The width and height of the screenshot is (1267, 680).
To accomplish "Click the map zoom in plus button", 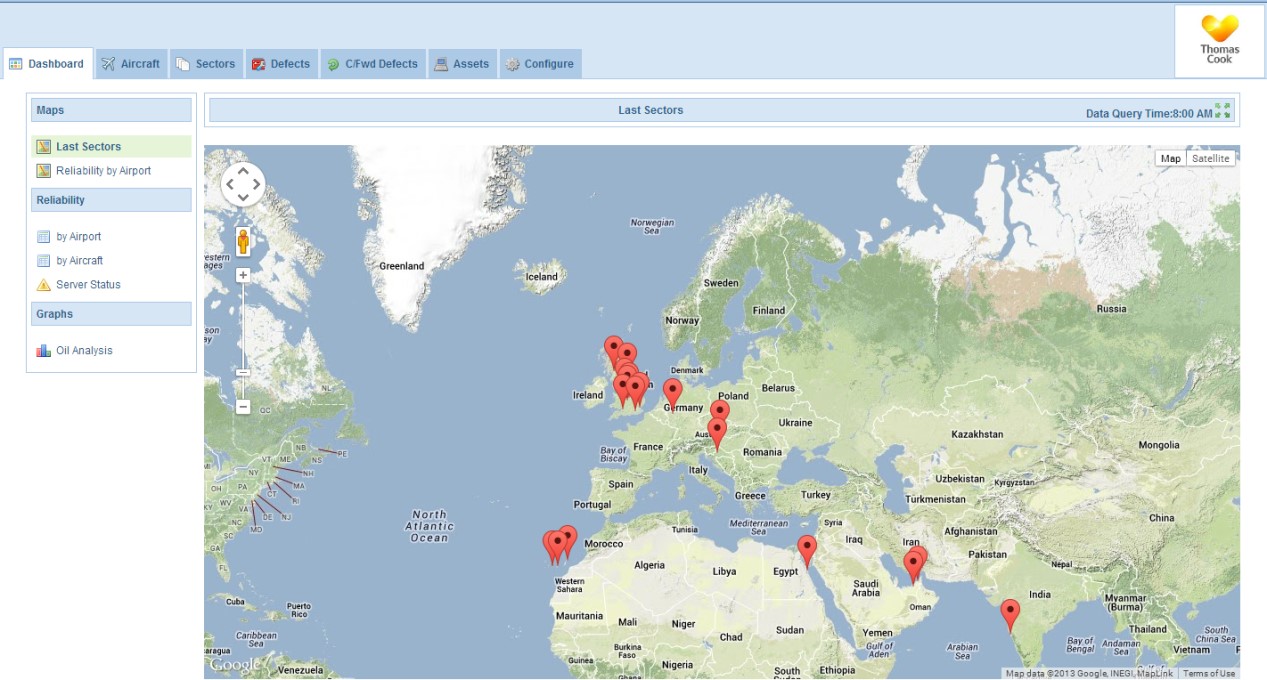I will (243, 275).
